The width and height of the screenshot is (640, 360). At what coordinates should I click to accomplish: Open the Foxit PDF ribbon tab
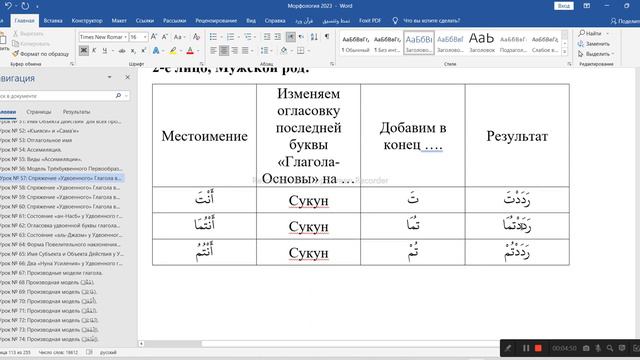[x=370, y=20]
